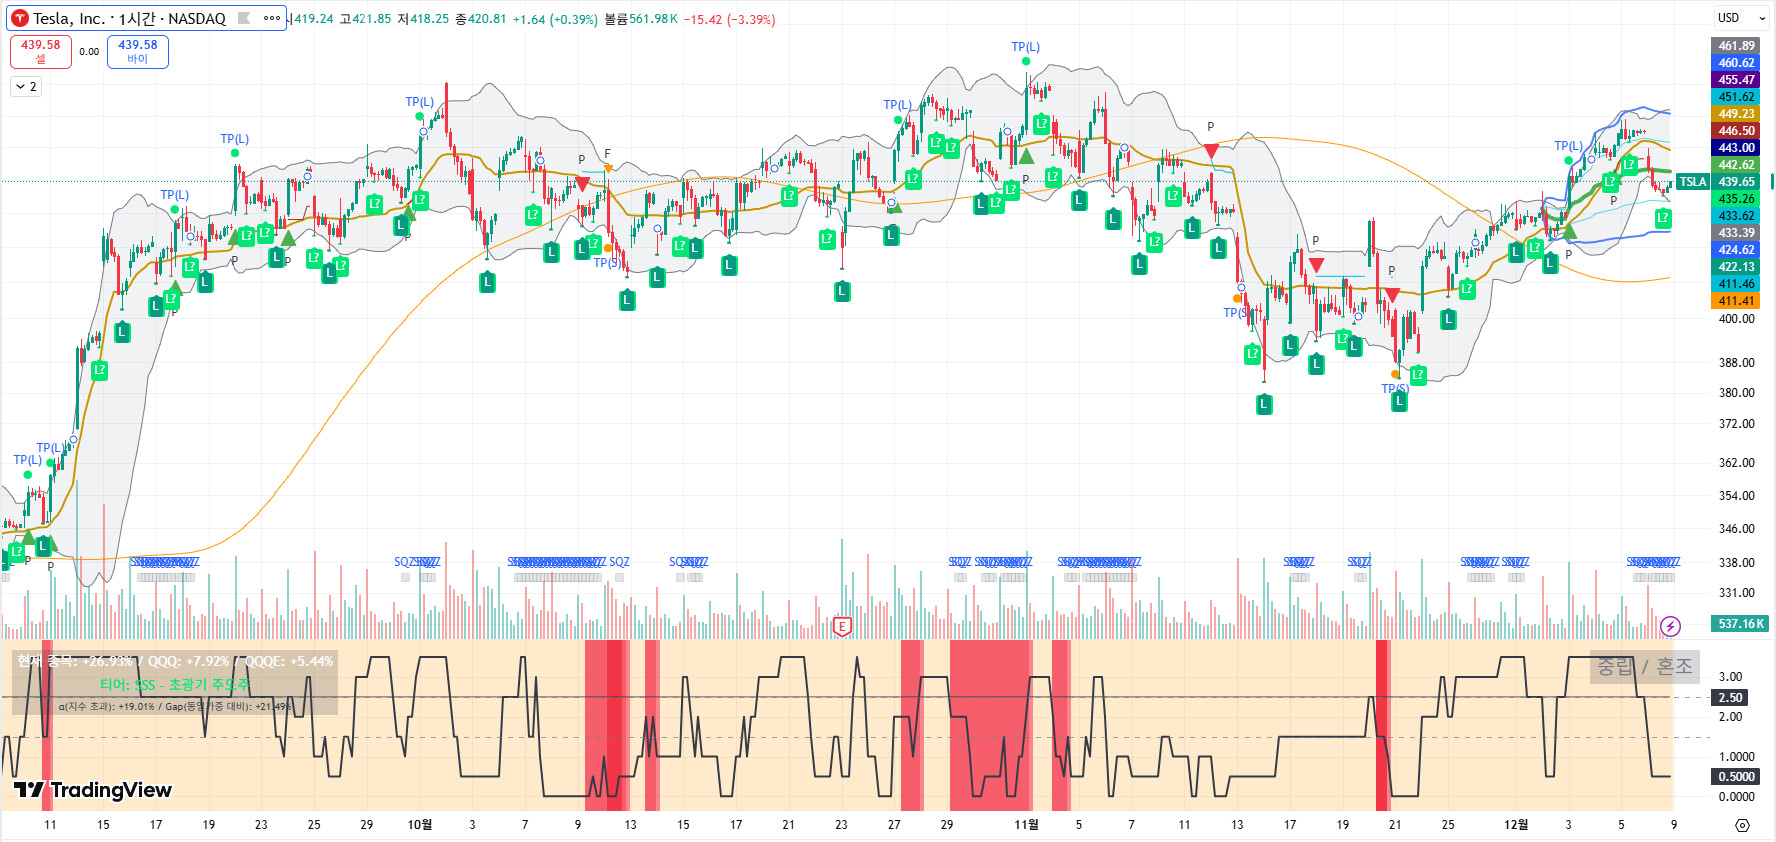Click the 443.00 price label
This screenshot has width=1776, height=842.
tap(1736, 148)
